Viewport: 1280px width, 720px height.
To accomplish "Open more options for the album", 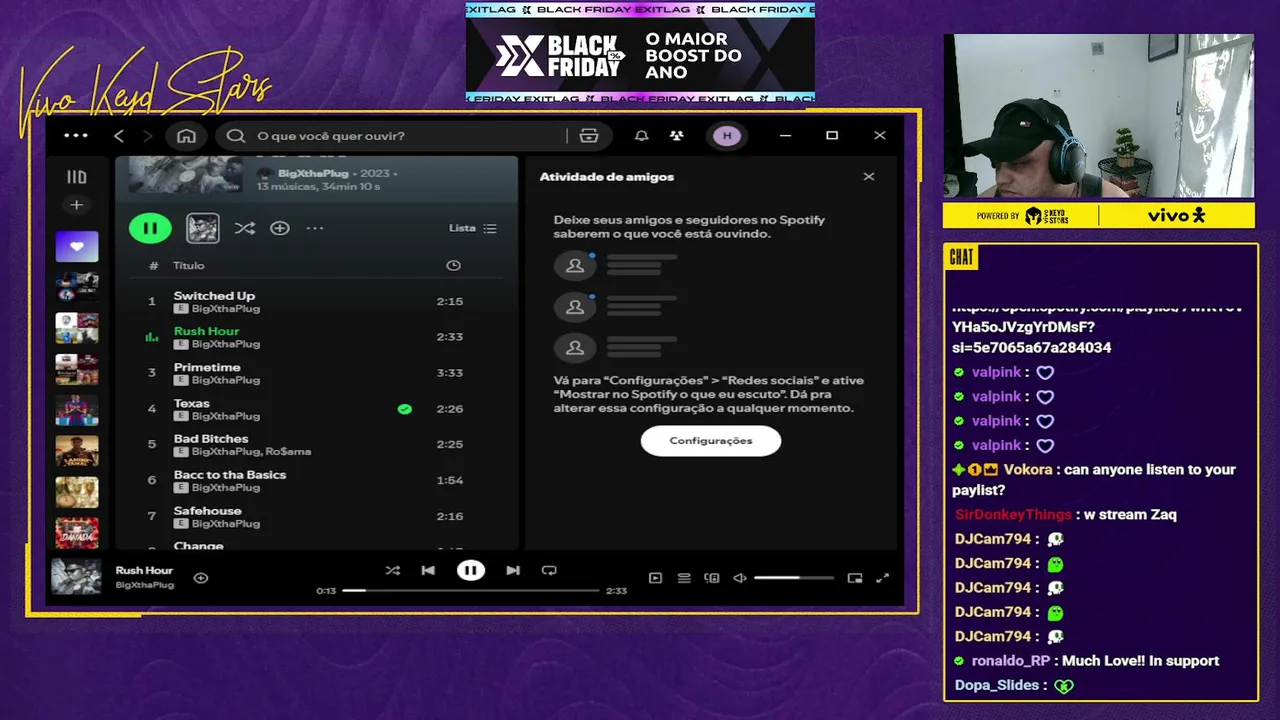I will pos(315,228).
